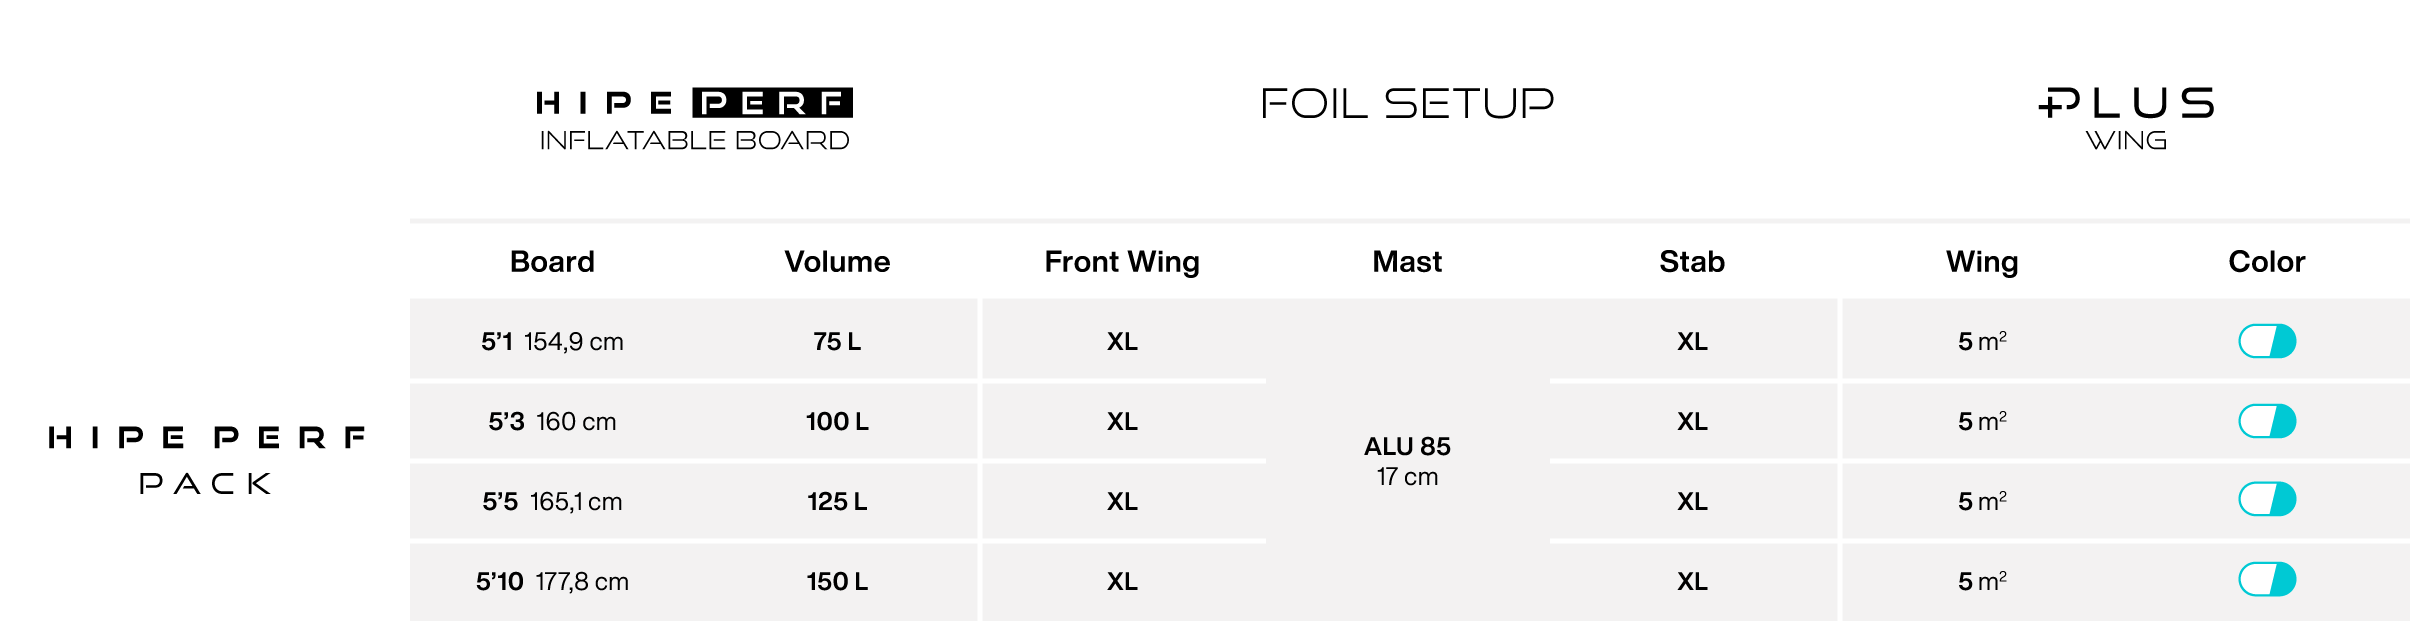Screen dimensions: 2410x641
Task: Click the HIPE PERF PACK logo
Action: point(206,461)
